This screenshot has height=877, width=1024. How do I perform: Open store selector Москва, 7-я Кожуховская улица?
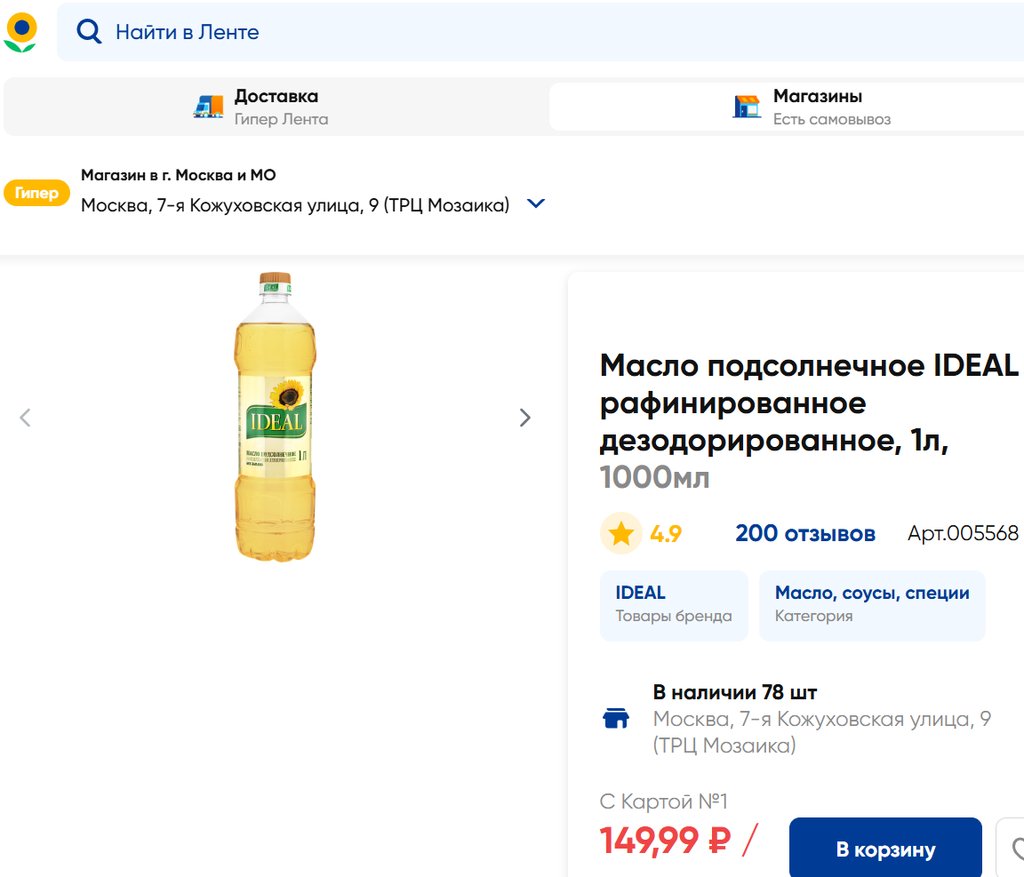pyautogui.click(x=295, y=205)
